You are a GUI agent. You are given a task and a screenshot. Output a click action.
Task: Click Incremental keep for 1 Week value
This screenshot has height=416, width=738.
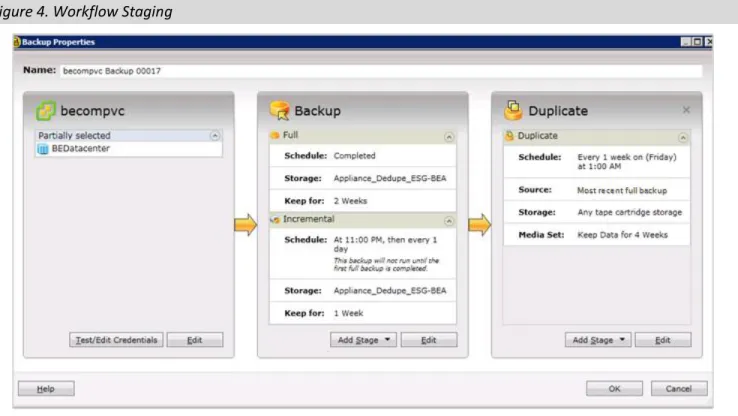point(348,313)
